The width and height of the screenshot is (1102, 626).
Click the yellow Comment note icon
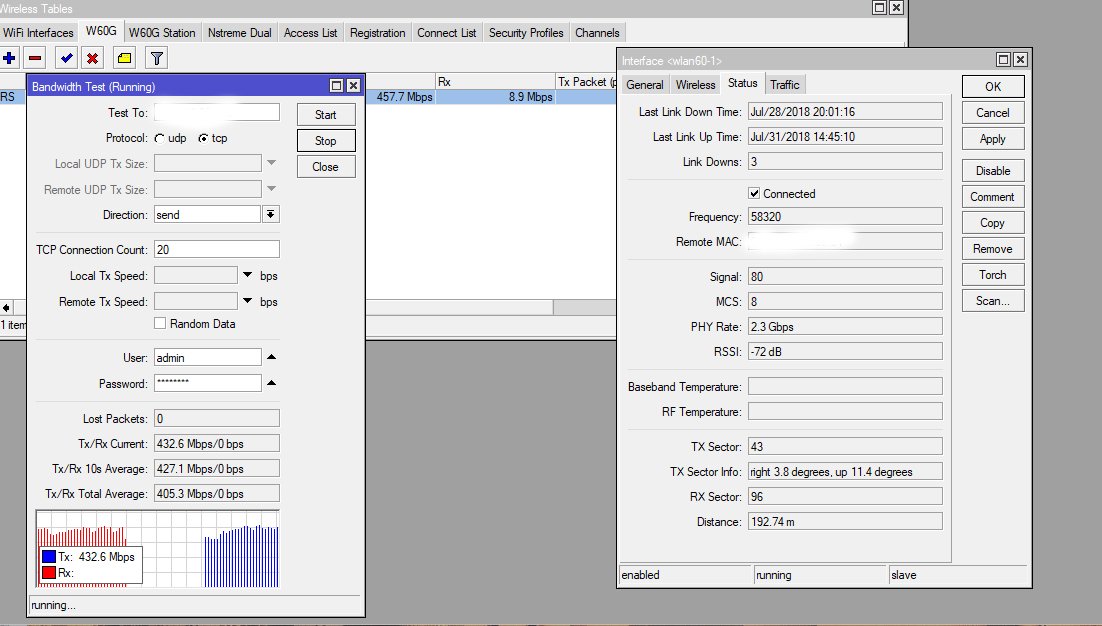pyautogui.click(x=124, y=58)
